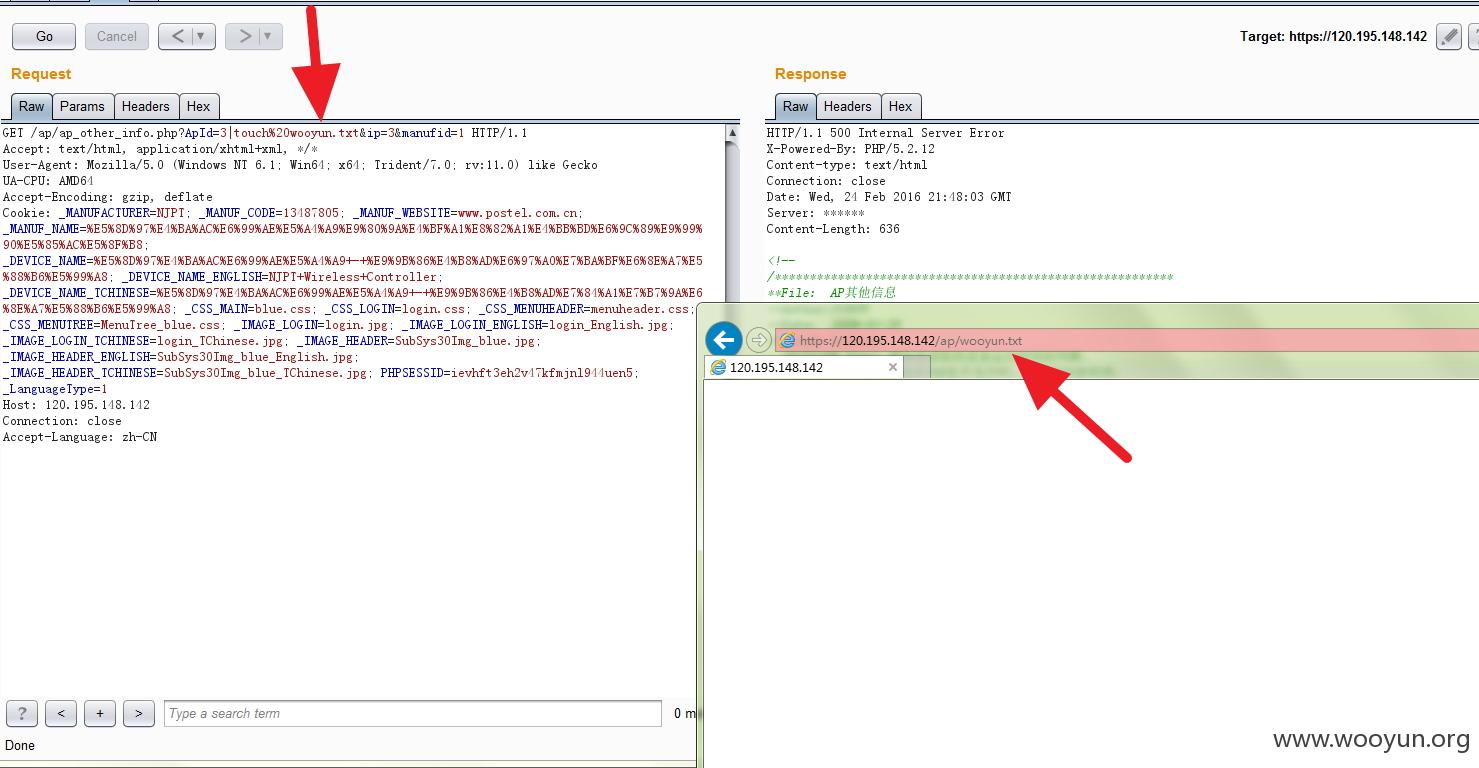Viewport: 1479px width, 768px height.
Task: Click the search help question mark button
Action: [x=22, y=713]
